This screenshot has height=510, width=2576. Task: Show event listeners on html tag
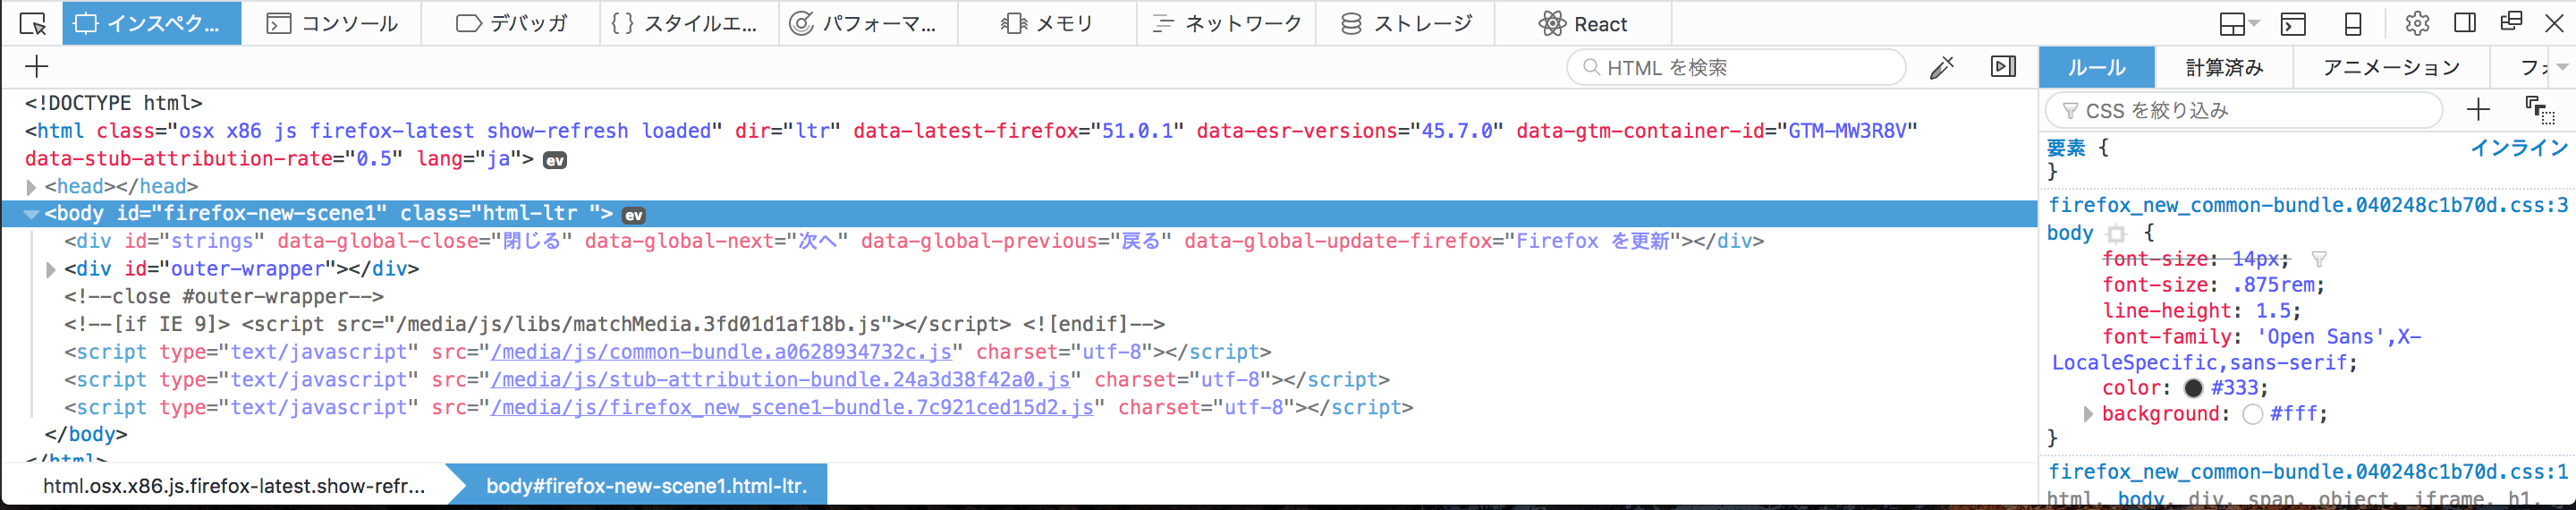click(x=555, y=160)
